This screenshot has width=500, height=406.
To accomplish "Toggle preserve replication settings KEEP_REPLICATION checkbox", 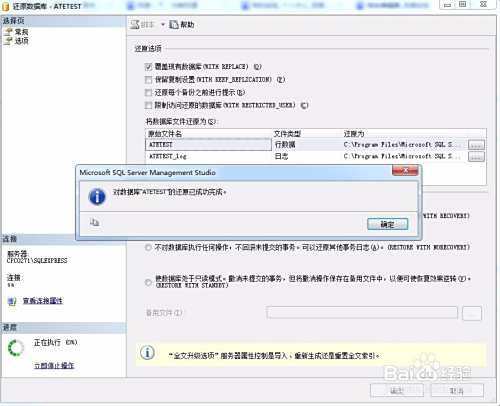I will (148, 80).
